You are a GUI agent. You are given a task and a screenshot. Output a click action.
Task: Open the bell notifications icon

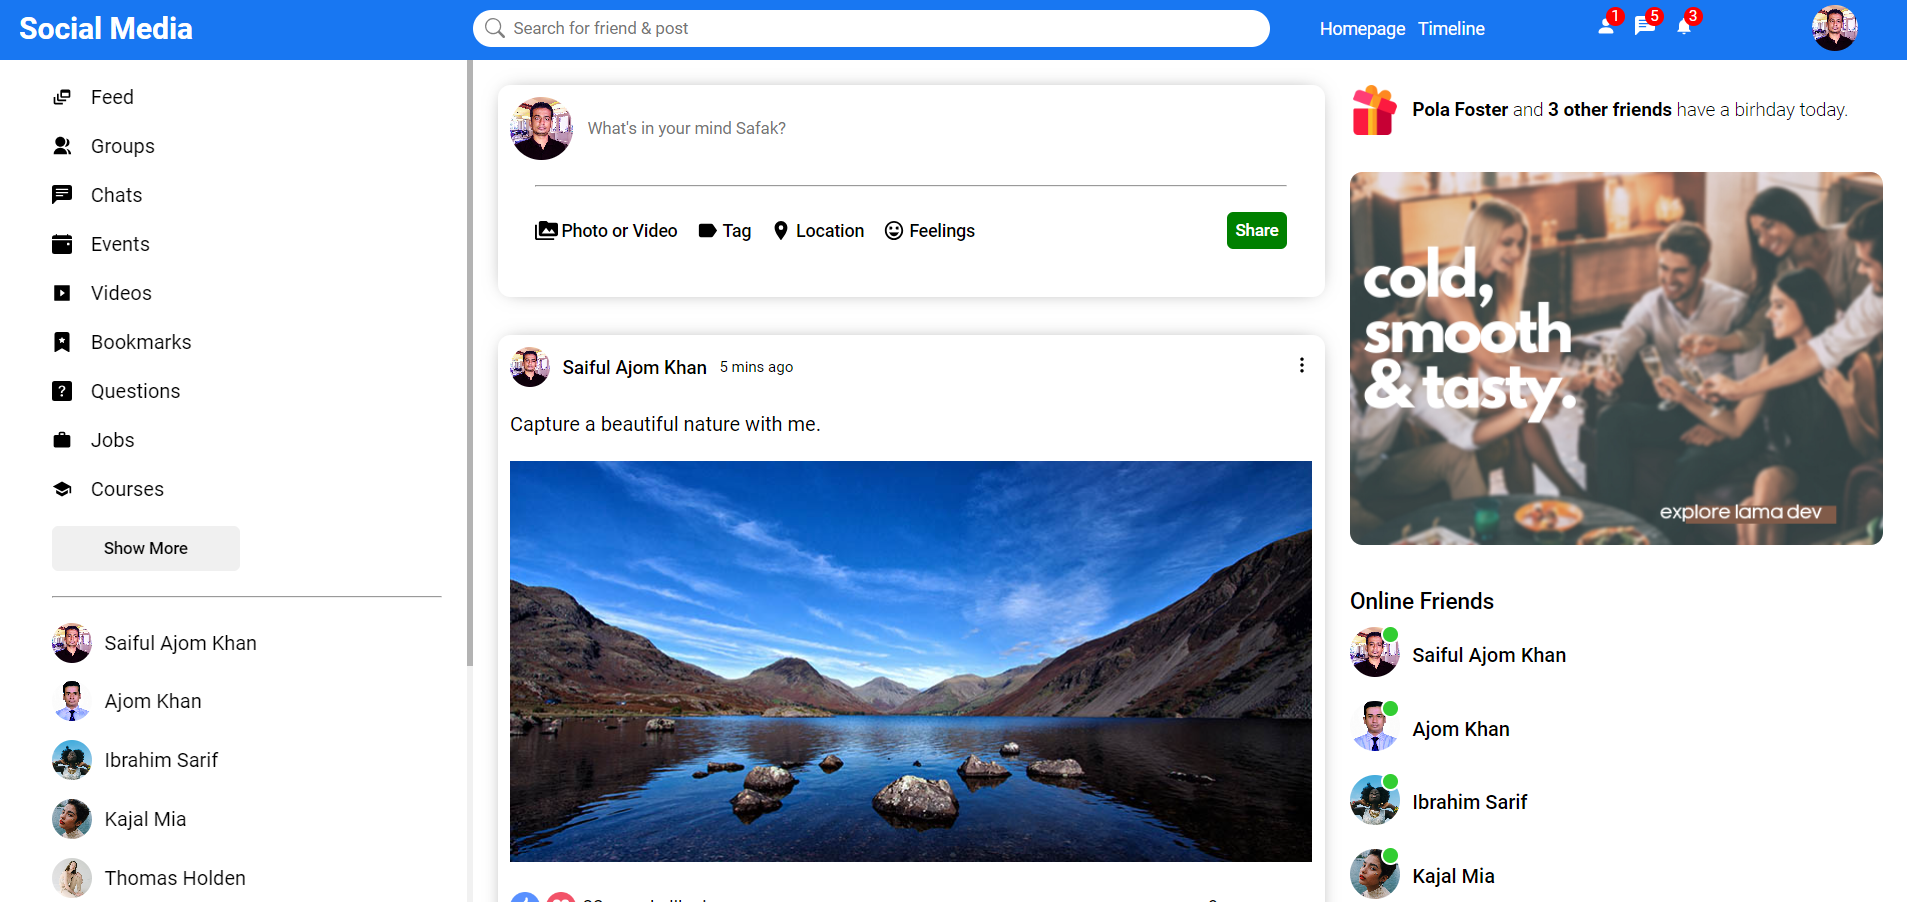(1684, 27)
